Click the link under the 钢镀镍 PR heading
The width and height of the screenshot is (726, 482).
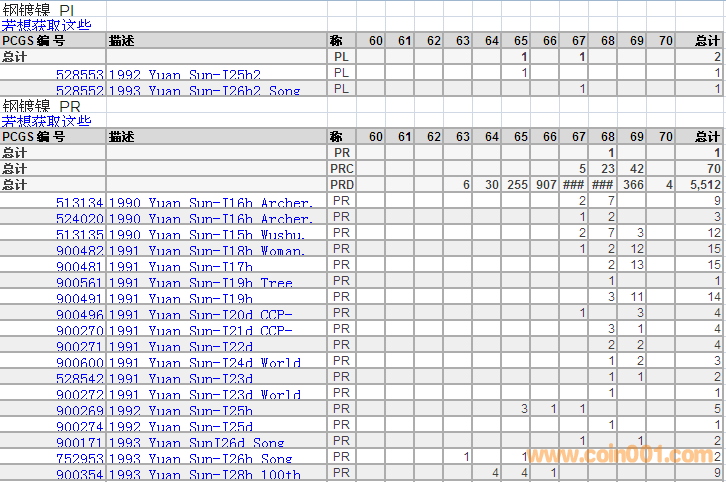[x=46, y=121]
